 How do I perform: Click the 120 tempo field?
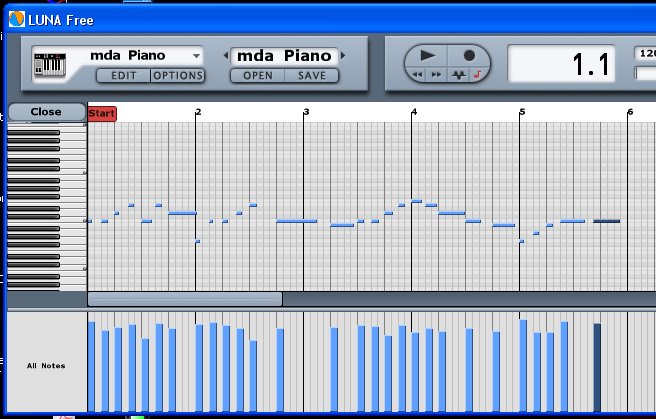click(x=645, y=53)
